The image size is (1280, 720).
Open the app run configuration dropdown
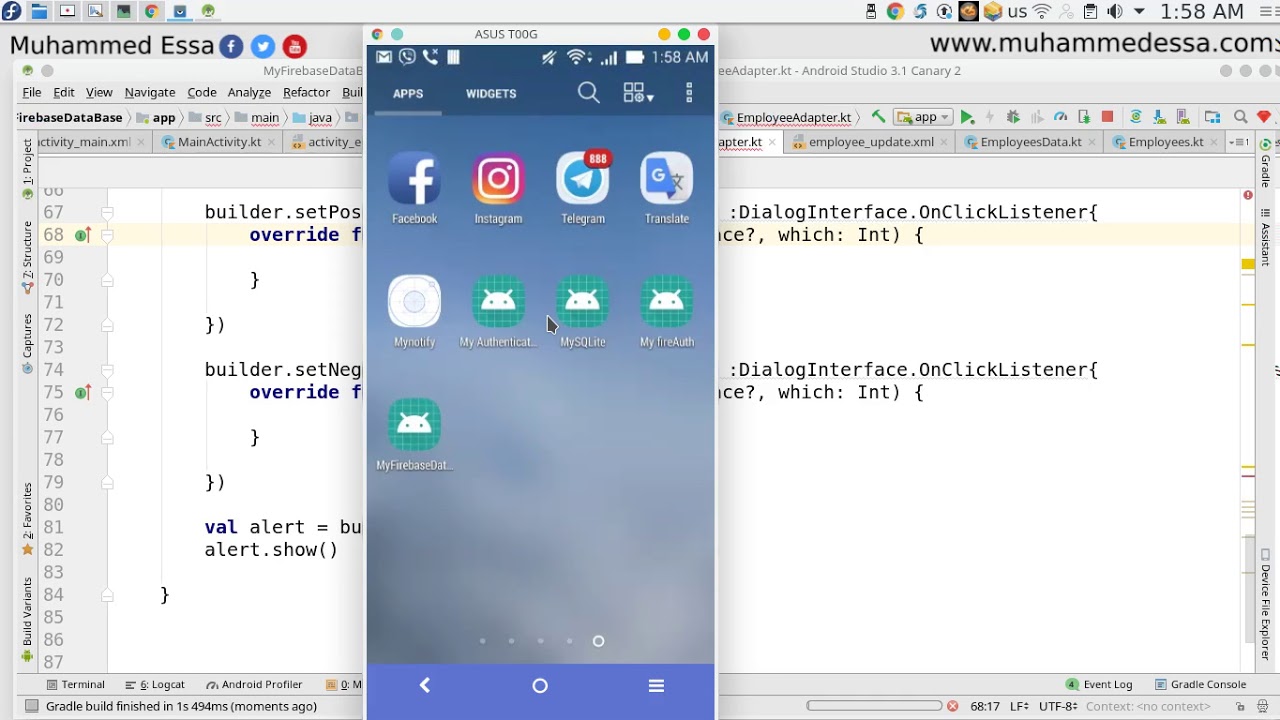click(x=923, y=117)
